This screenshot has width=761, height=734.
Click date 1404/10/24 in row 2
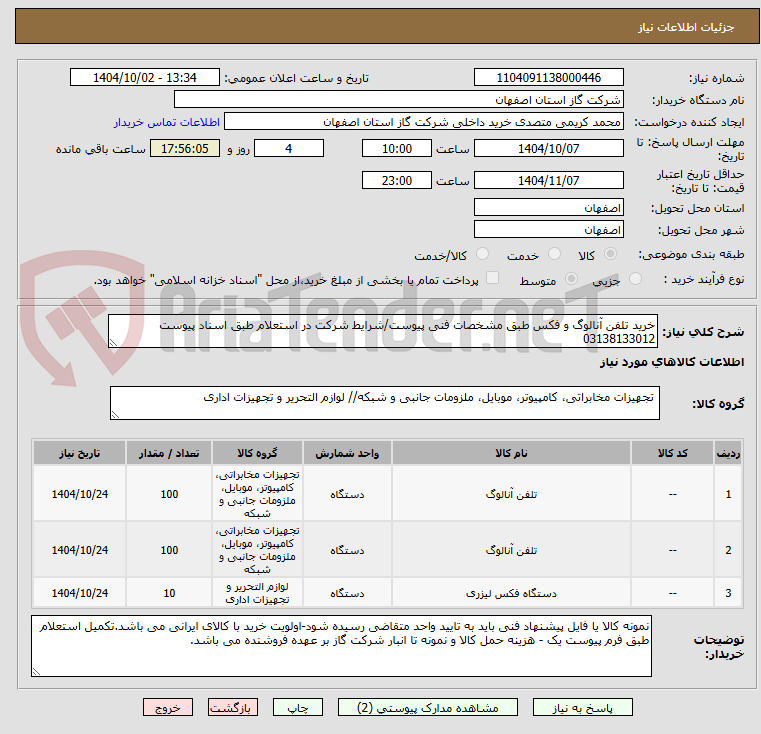[x=80, y=550]
